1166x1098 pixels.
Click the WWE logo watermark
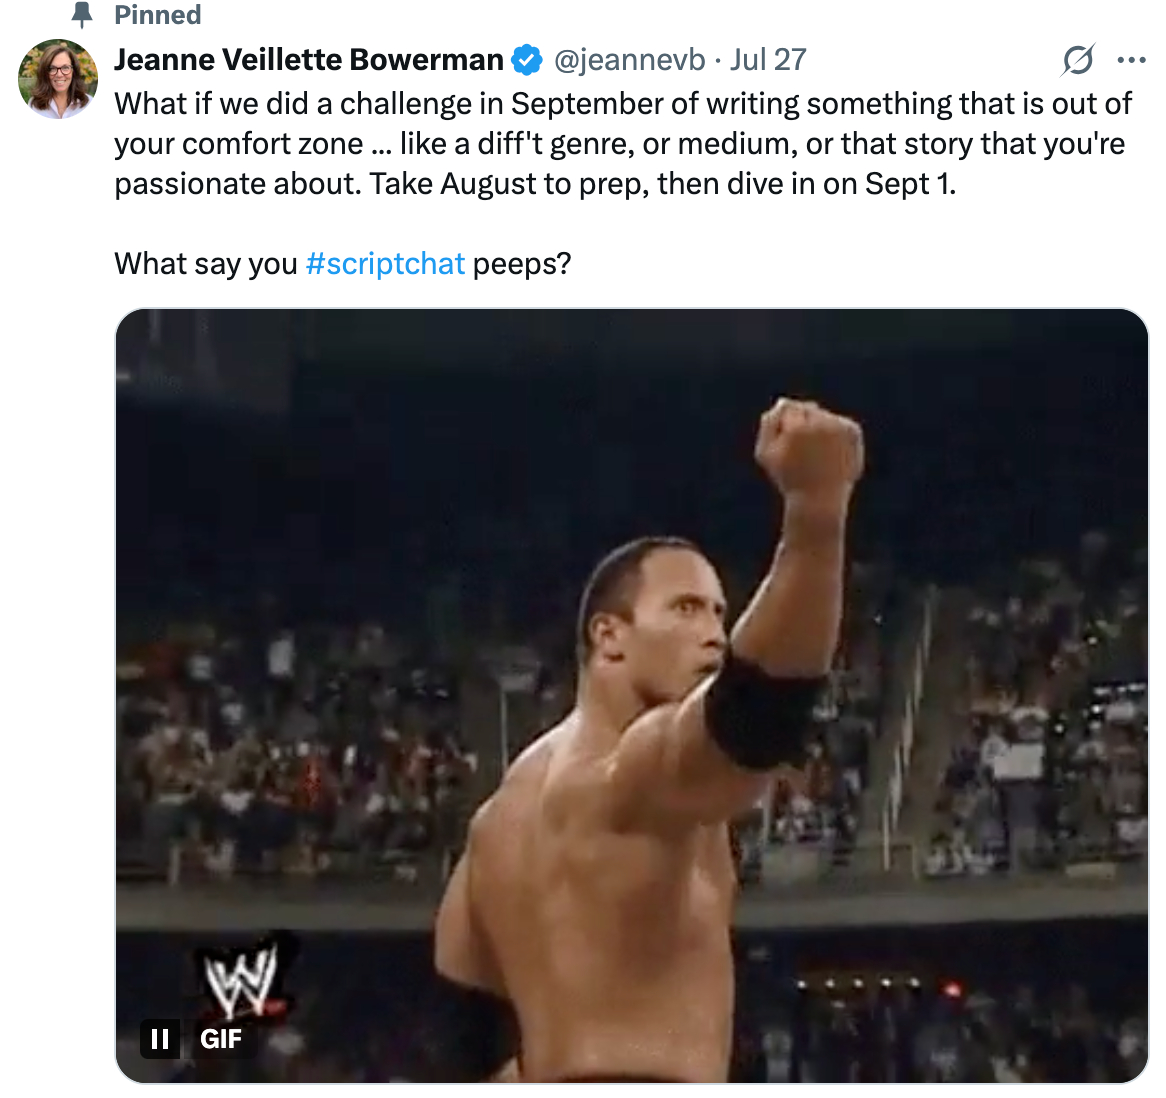[x=240, y=978]
